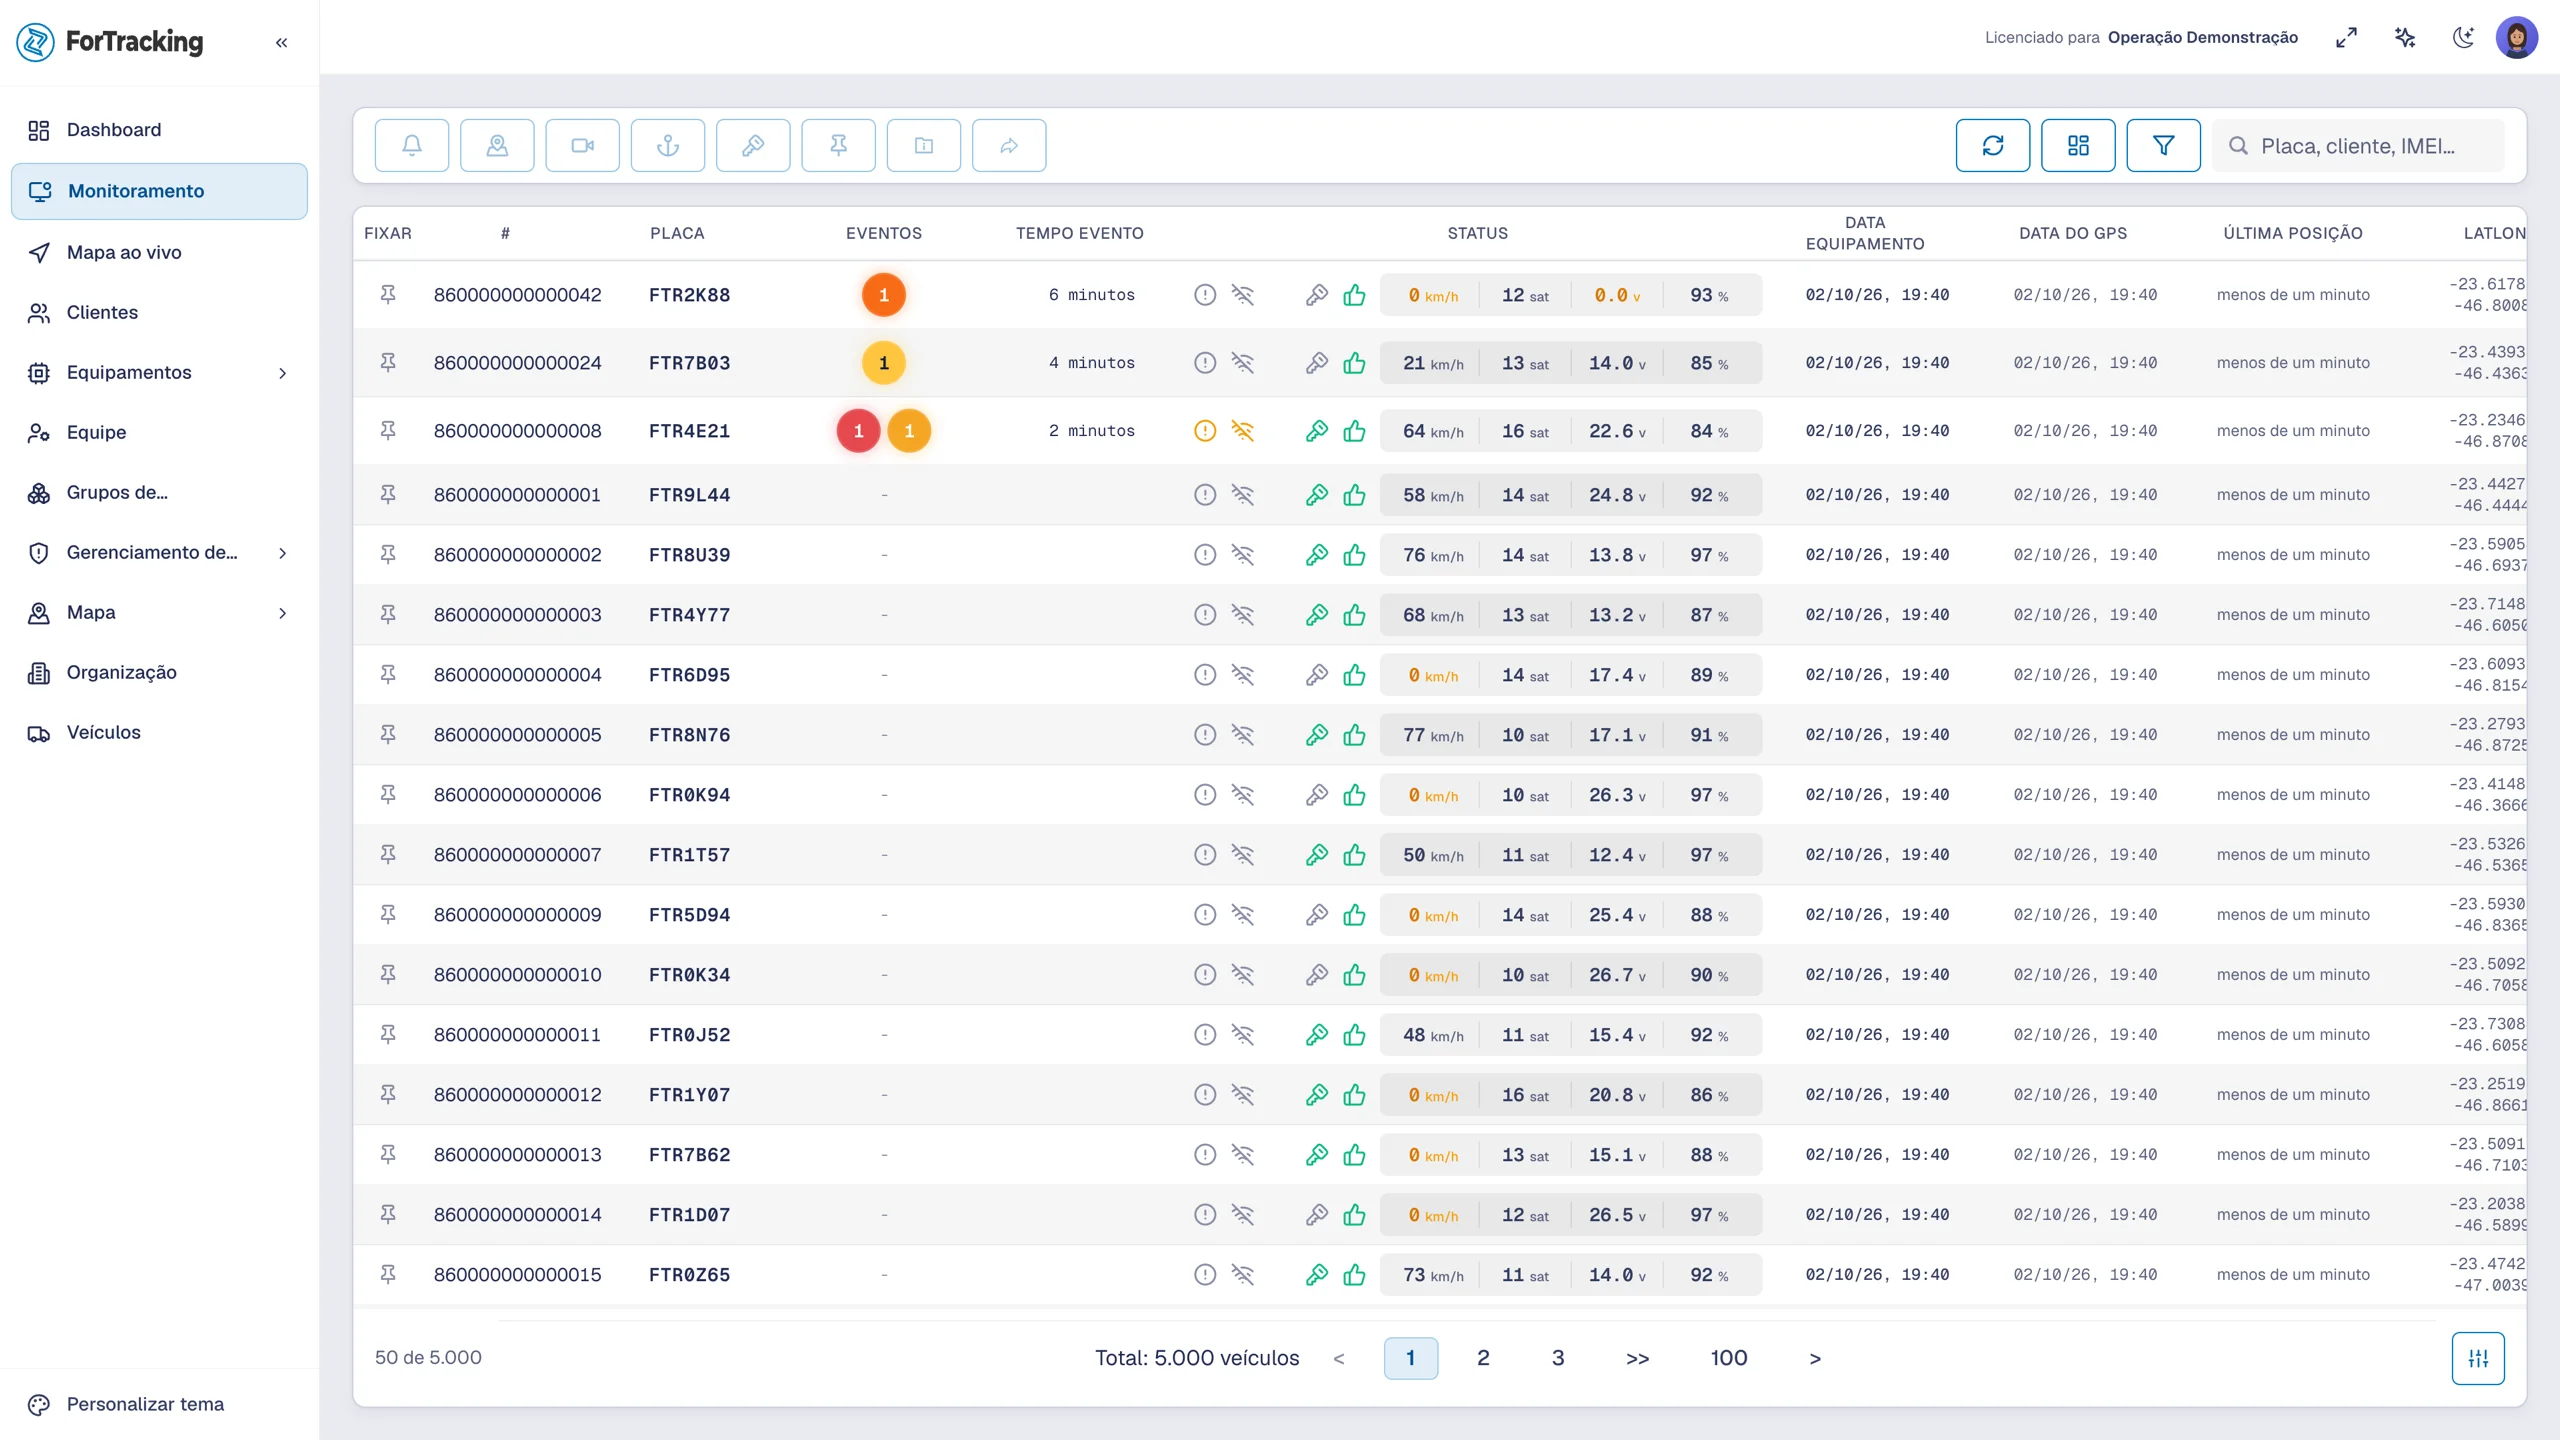Click the PLACA column header
This screenshot has width=2560, height=1440.
(x=677, y=233)
